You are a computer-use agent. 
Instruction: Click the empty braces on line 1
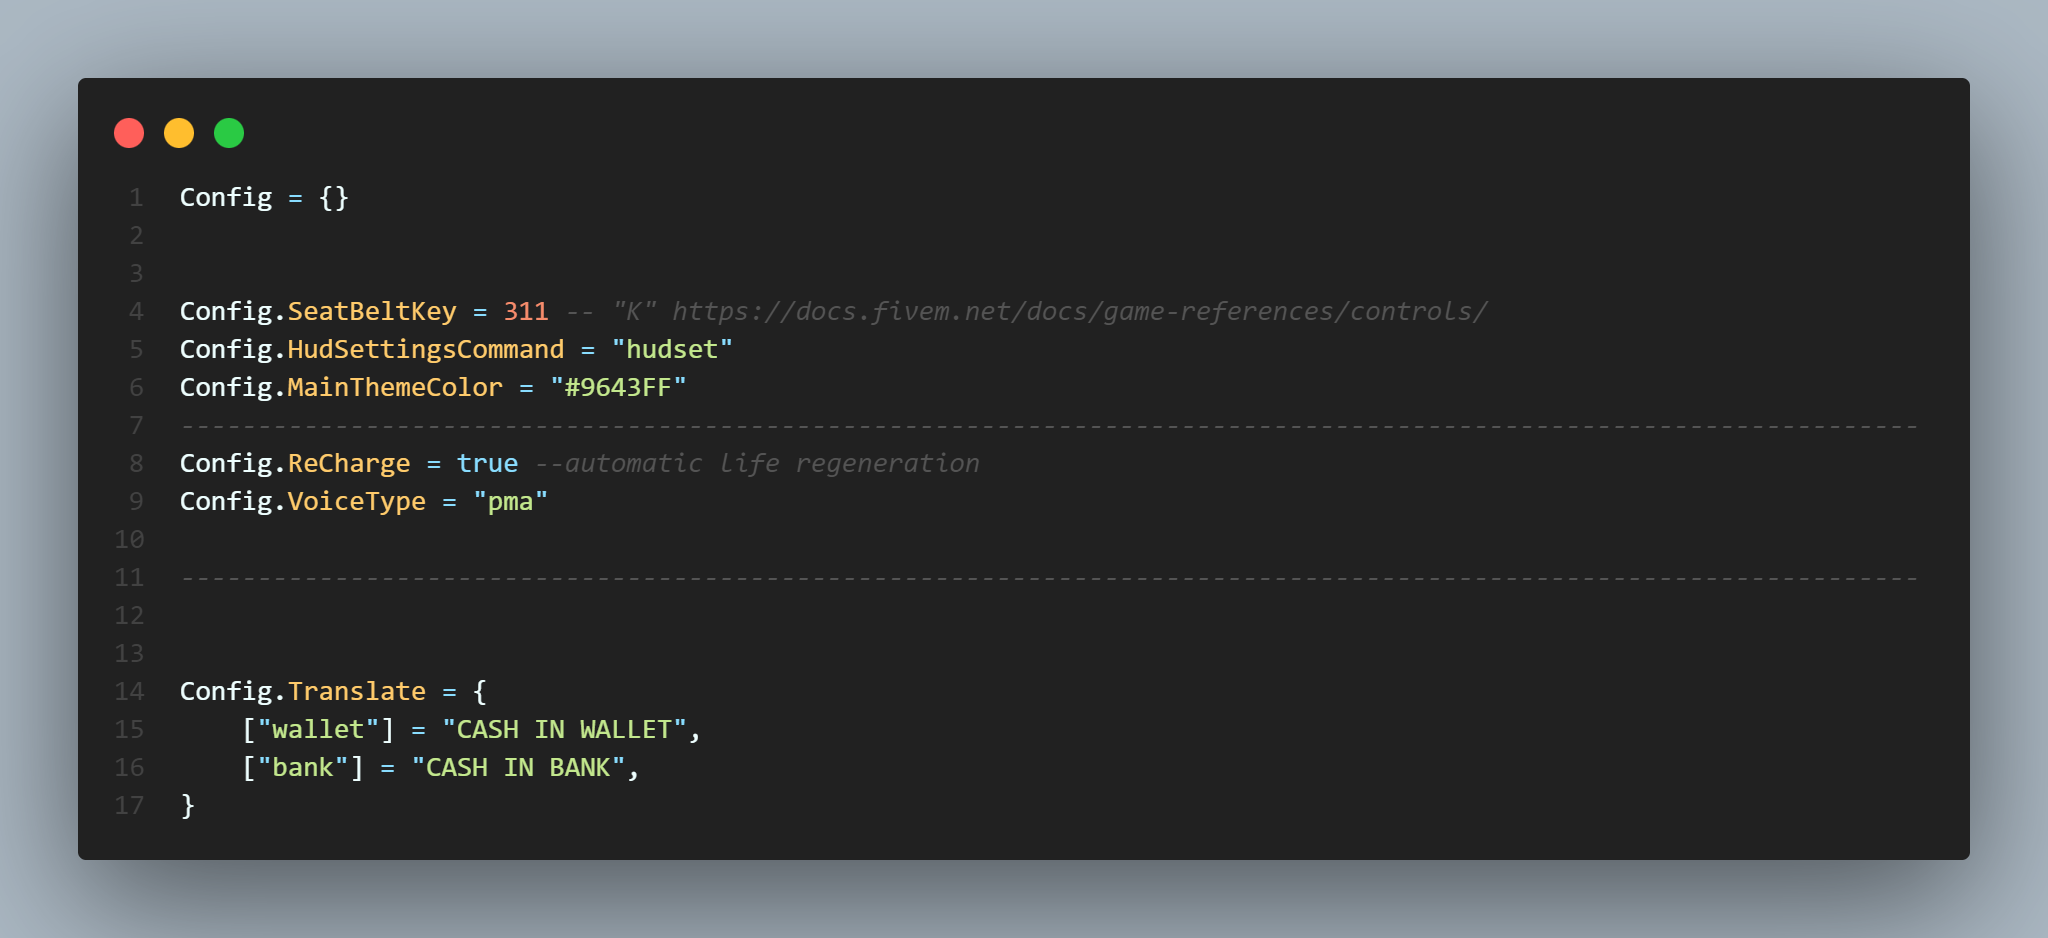(x=334, y=198)
